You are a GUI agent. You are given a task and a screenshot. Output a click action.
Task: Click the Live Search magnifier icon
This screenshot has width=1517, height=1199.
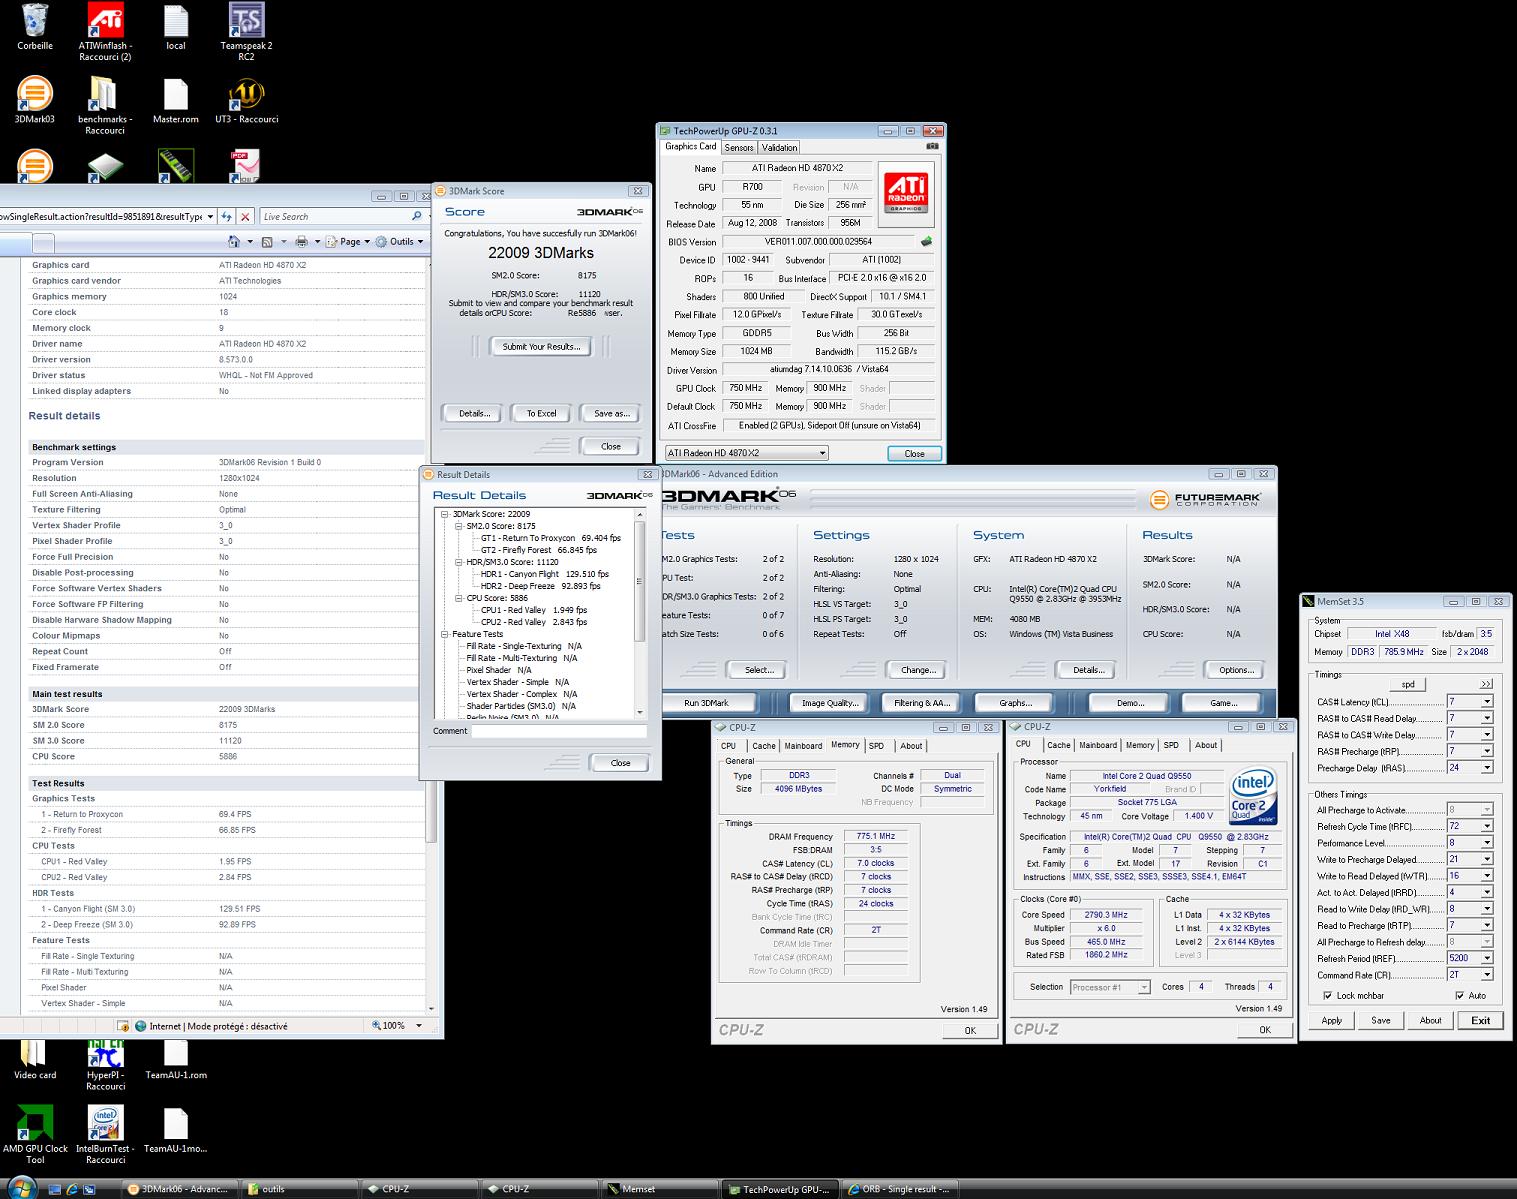(x=417, y=216)
